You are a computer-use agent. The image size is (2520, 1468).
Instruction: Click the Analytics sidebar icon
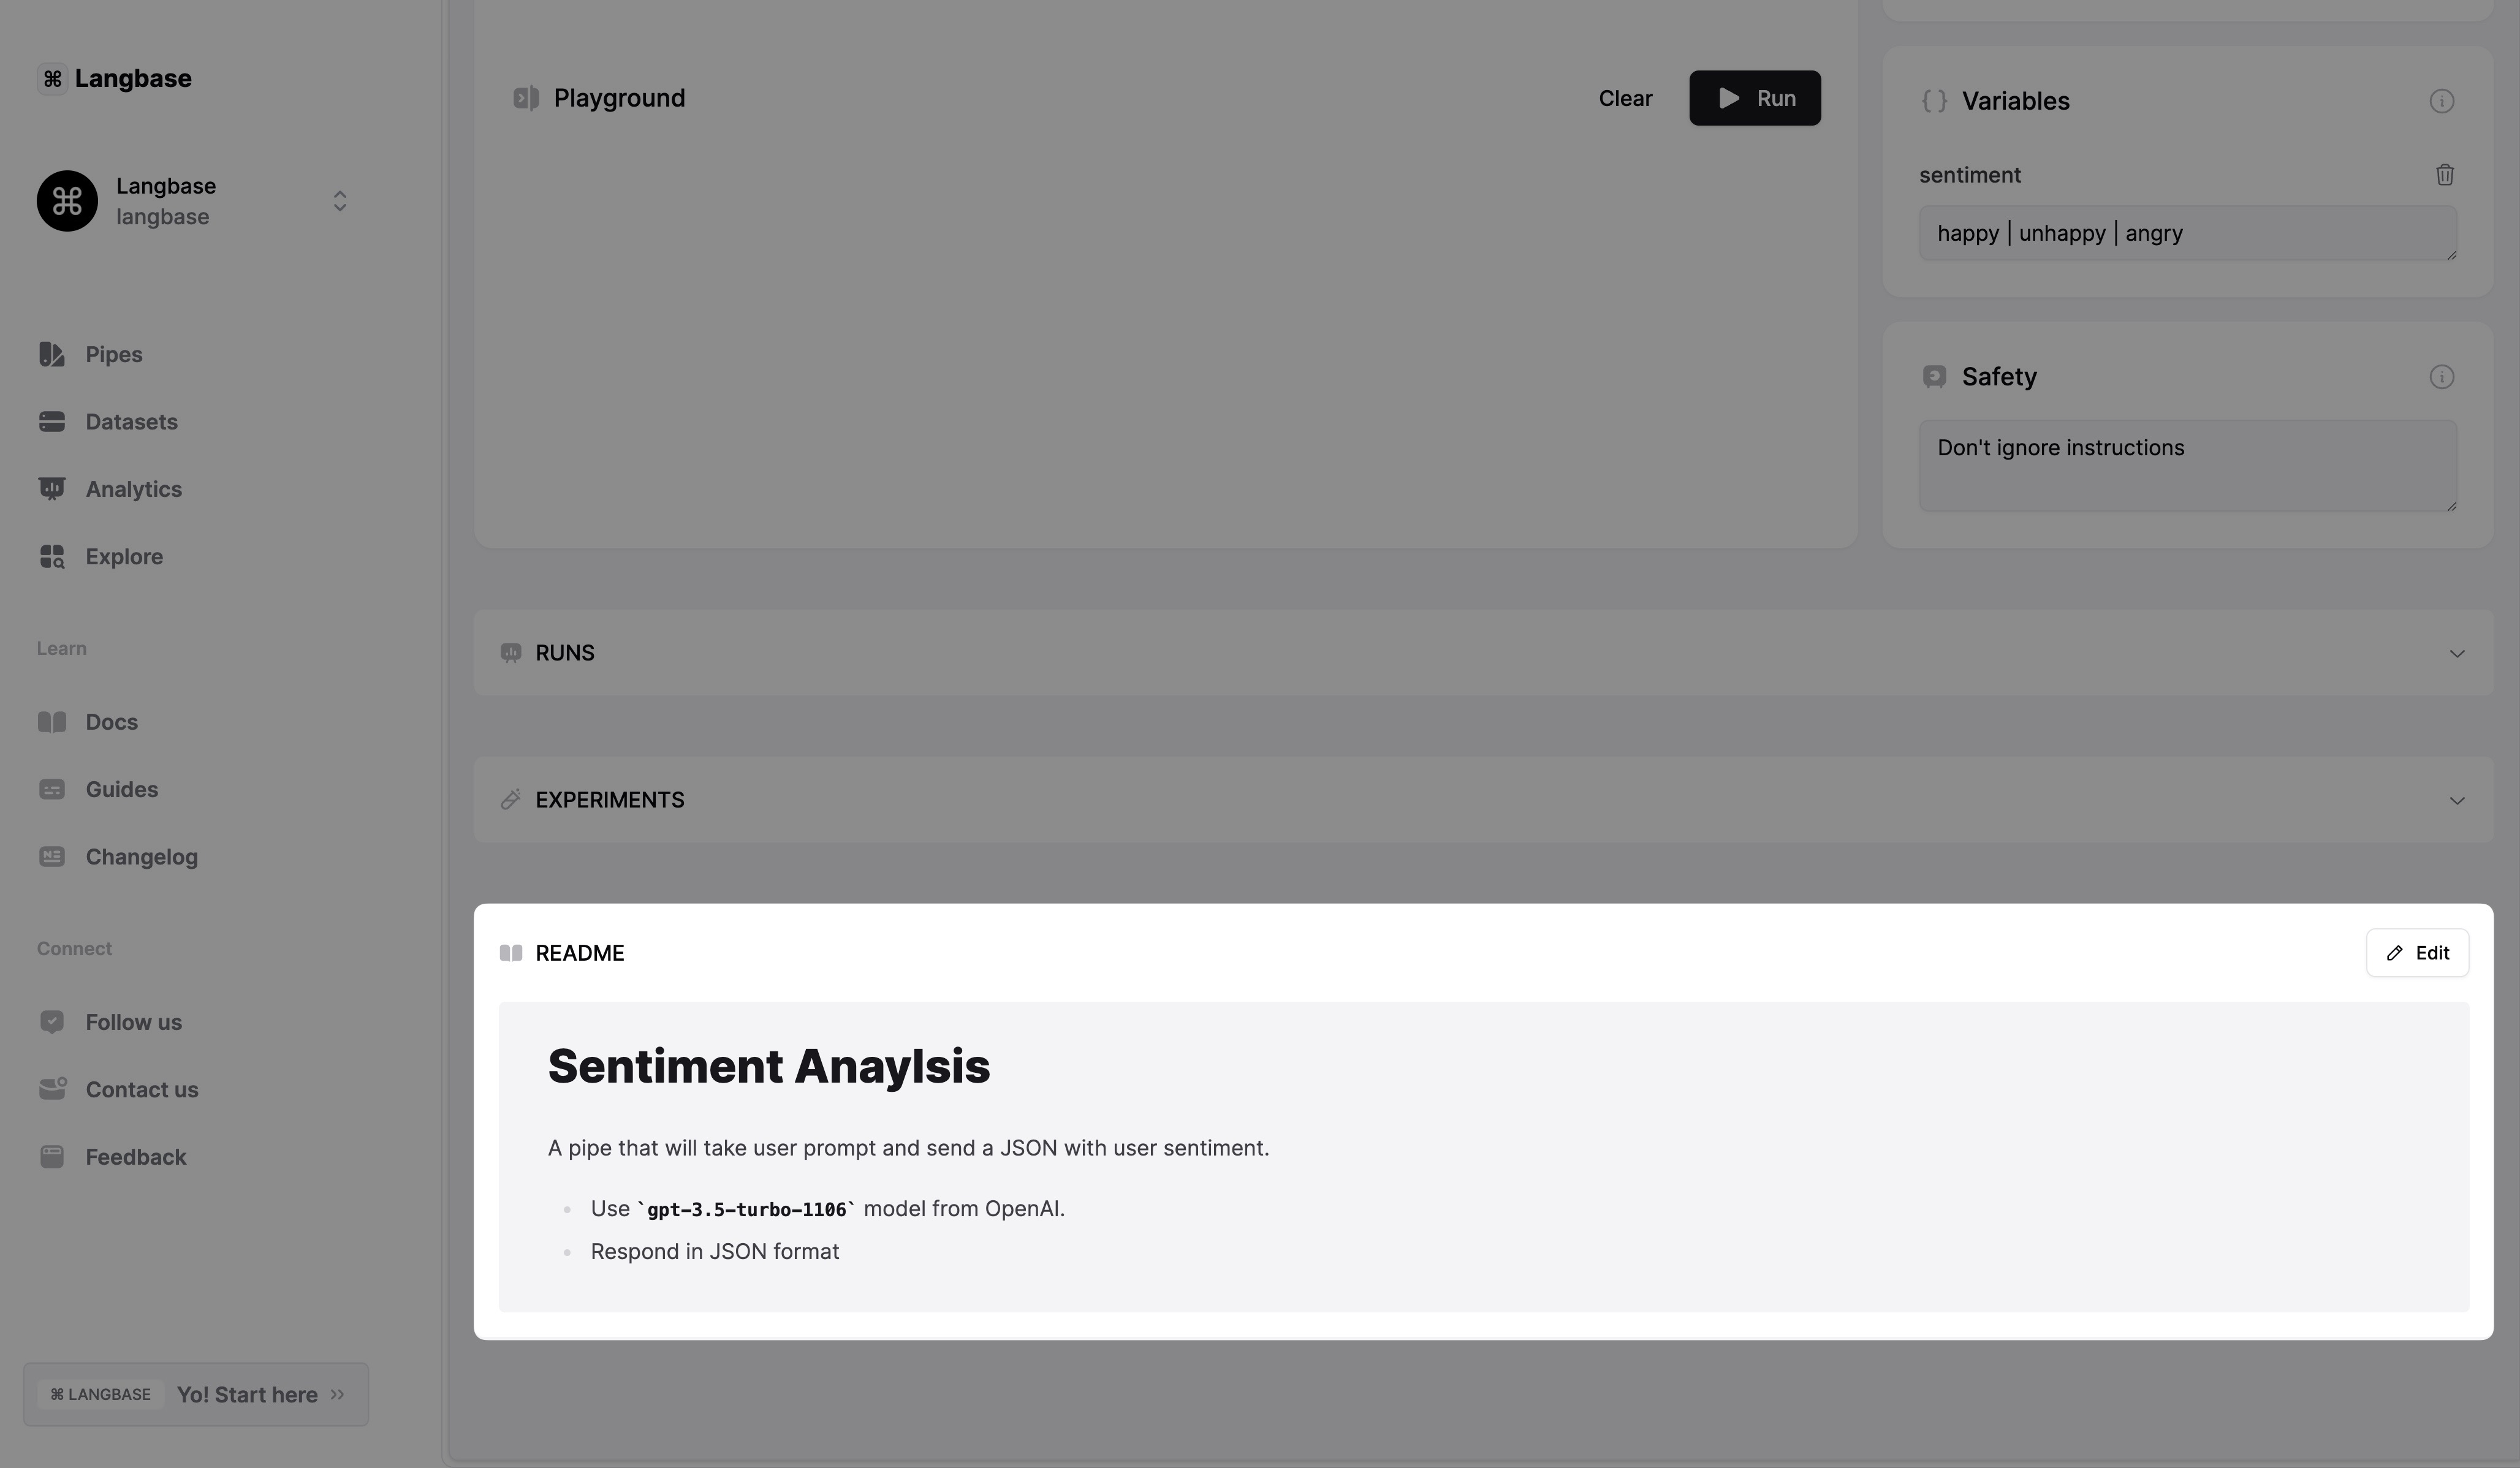(x=52, y=489)
